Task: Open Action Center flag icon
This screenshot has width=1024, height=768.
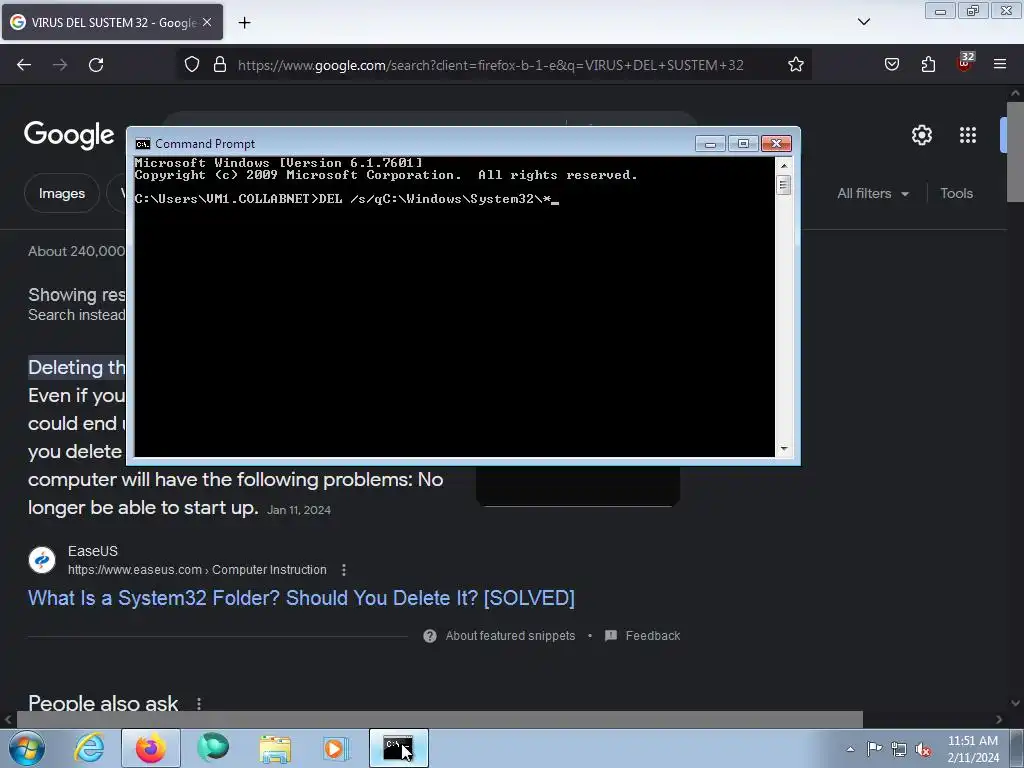Action: click(x=874, y=749)
